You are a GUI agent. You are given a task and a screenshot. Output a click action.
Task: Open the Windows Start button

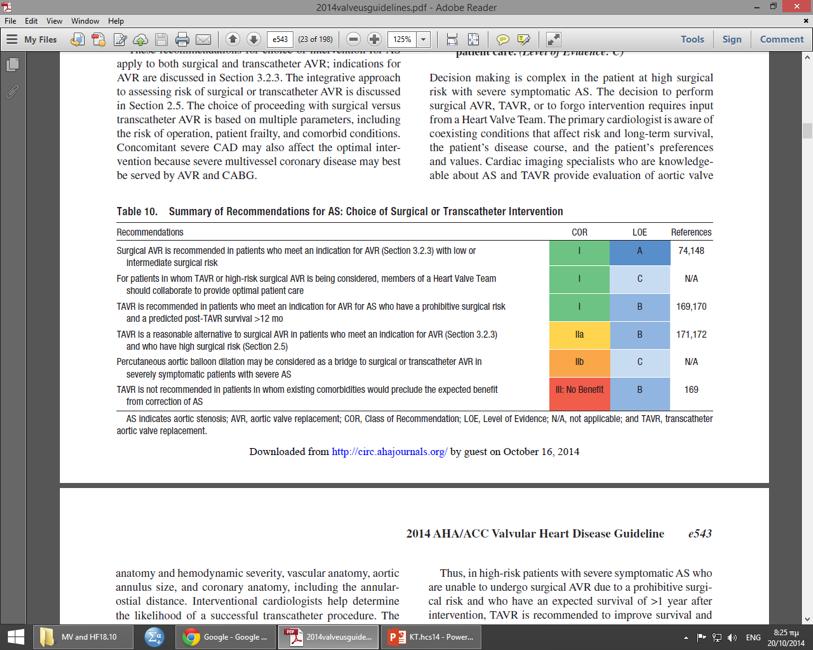click(16, 637)
